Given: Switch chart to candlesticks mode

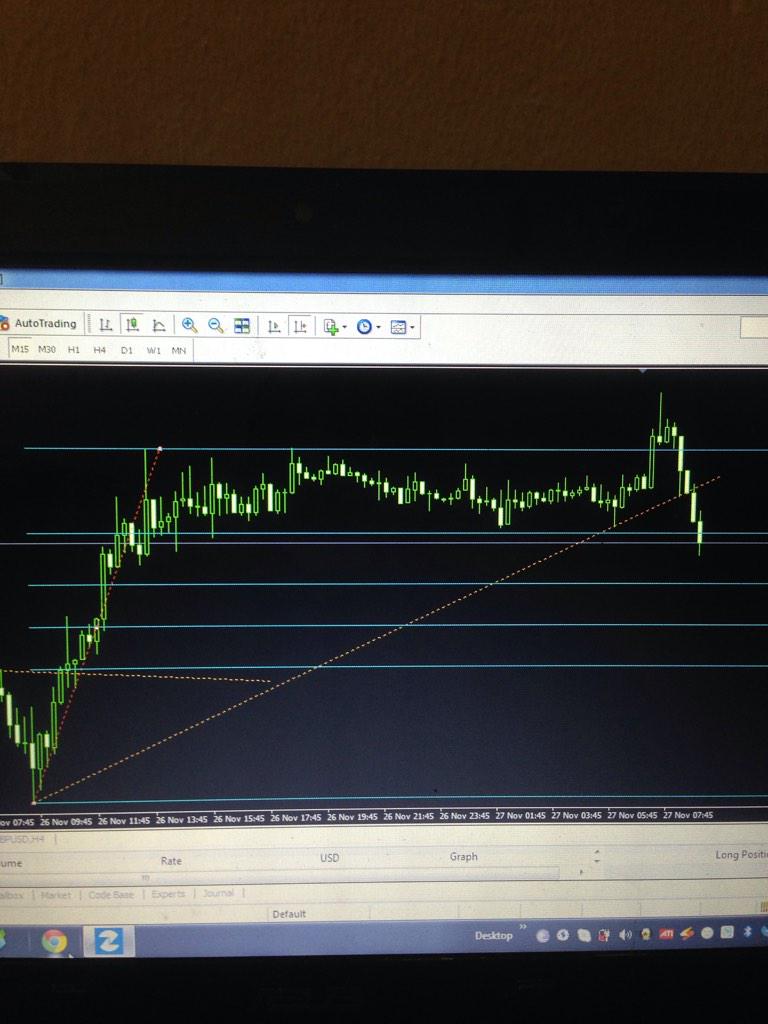Looking at the screenshot, I should coord(133,325).
